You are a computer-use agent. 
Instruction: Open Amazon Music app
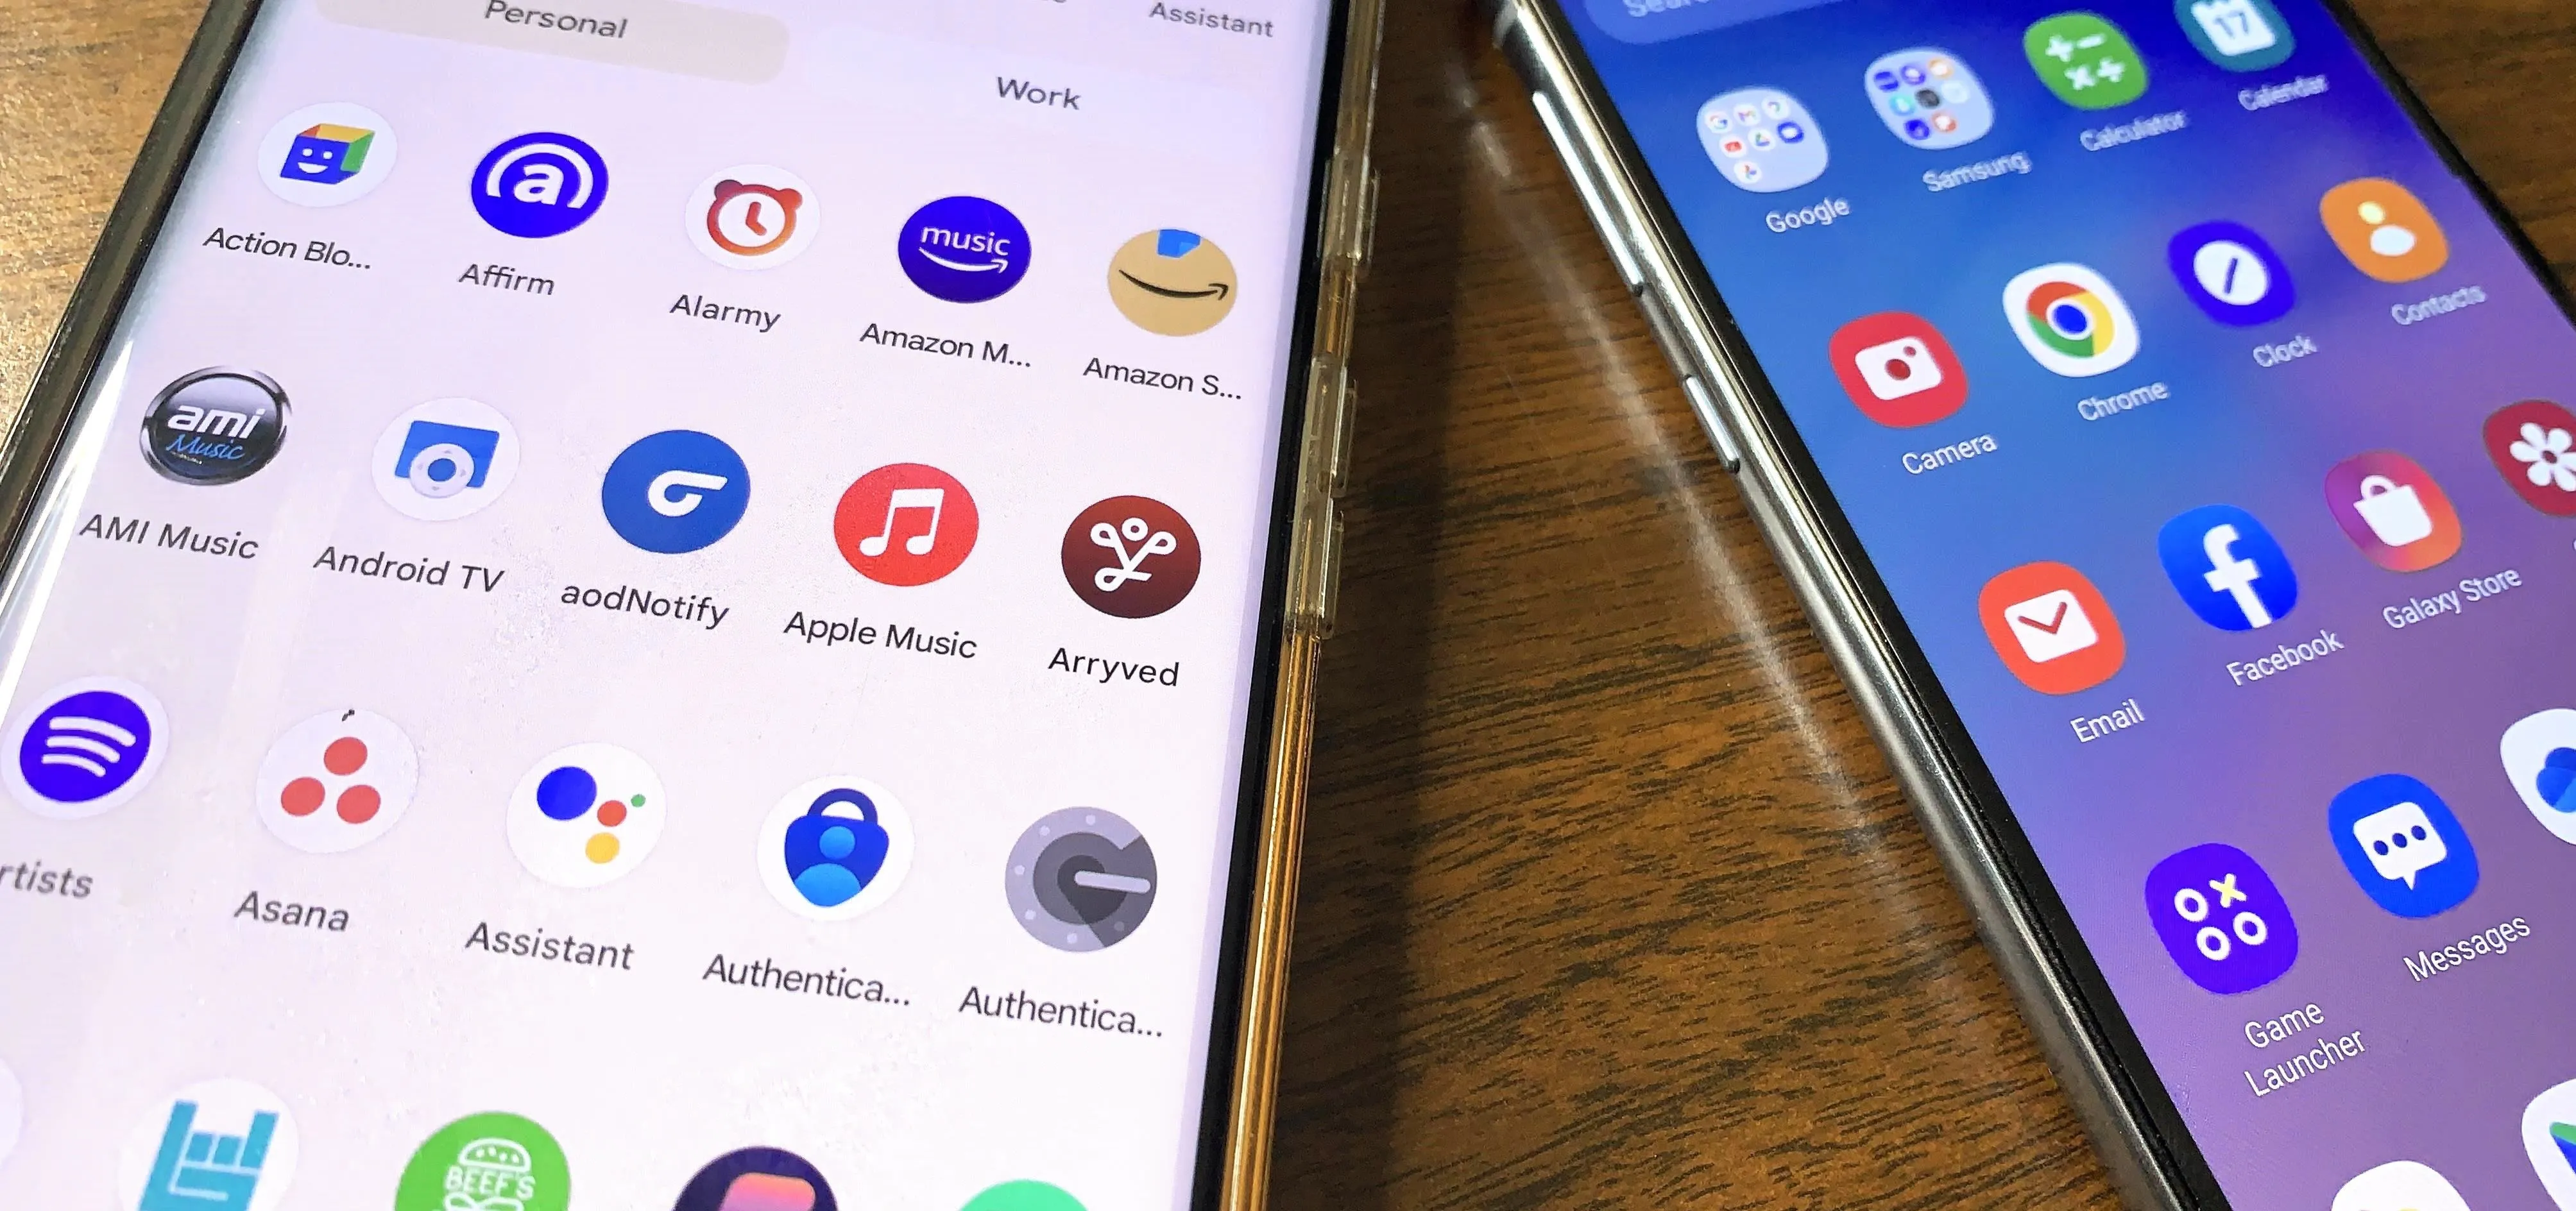[953, 255]
